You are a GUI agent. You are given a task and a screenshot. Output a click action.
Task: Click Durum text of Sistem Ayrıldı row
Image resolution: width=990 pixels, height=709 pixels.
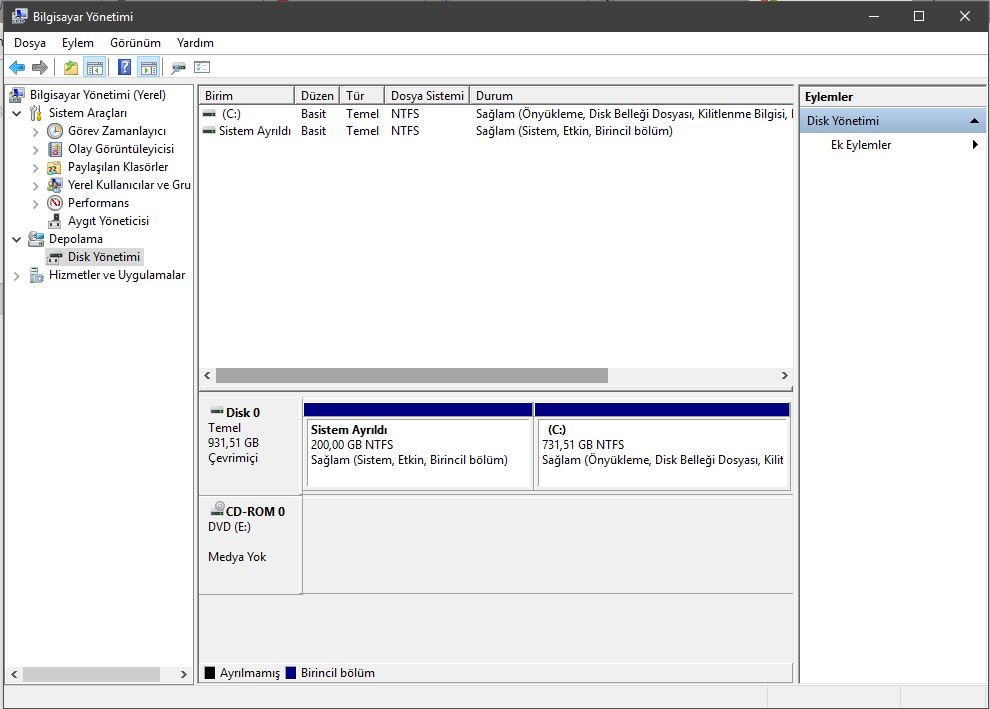pos(574,131)
